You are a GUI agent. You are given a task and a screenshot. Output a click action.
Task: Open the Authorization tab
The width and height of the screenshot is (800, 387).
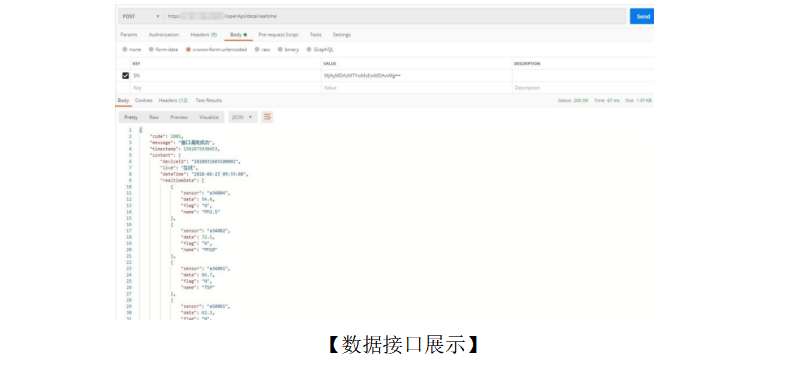coord(164,35)
